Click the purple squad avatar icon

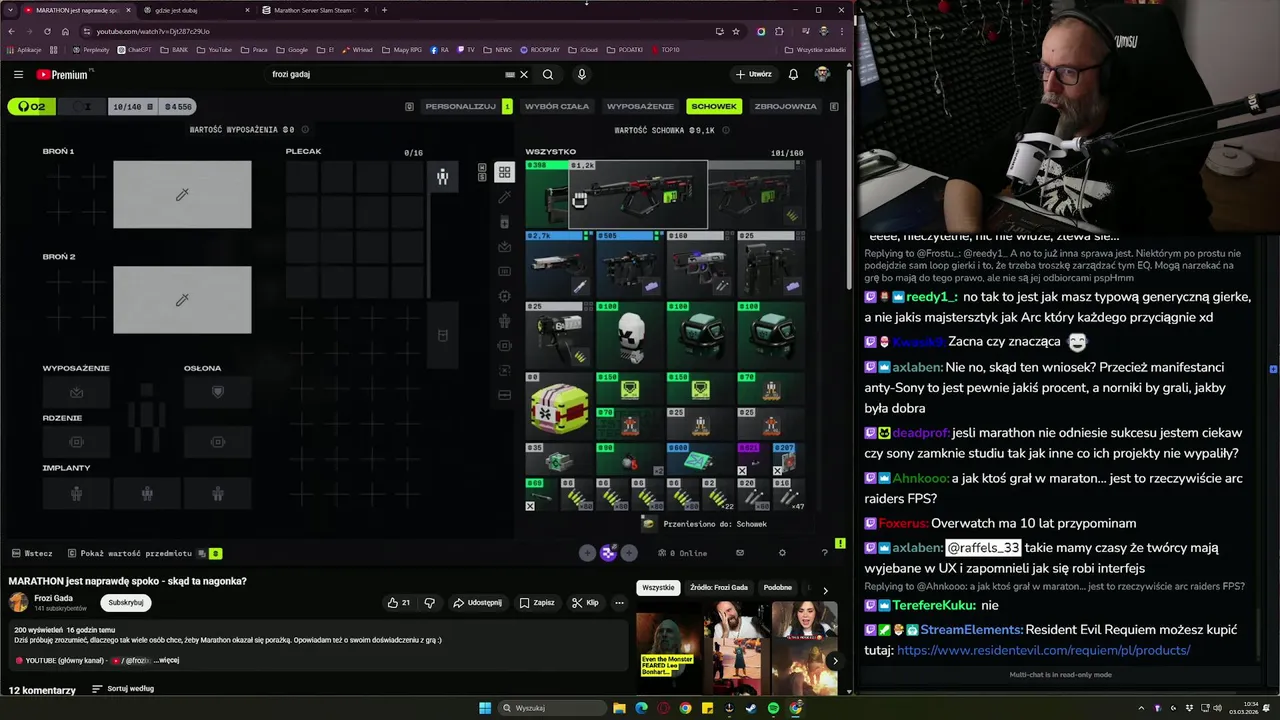coord(608,553)
